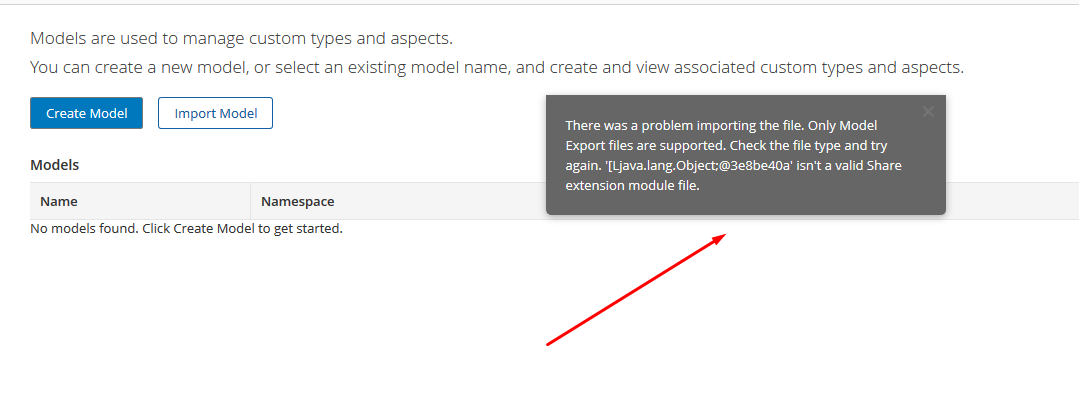Click the red arrow annotation

tap(636, 290)
